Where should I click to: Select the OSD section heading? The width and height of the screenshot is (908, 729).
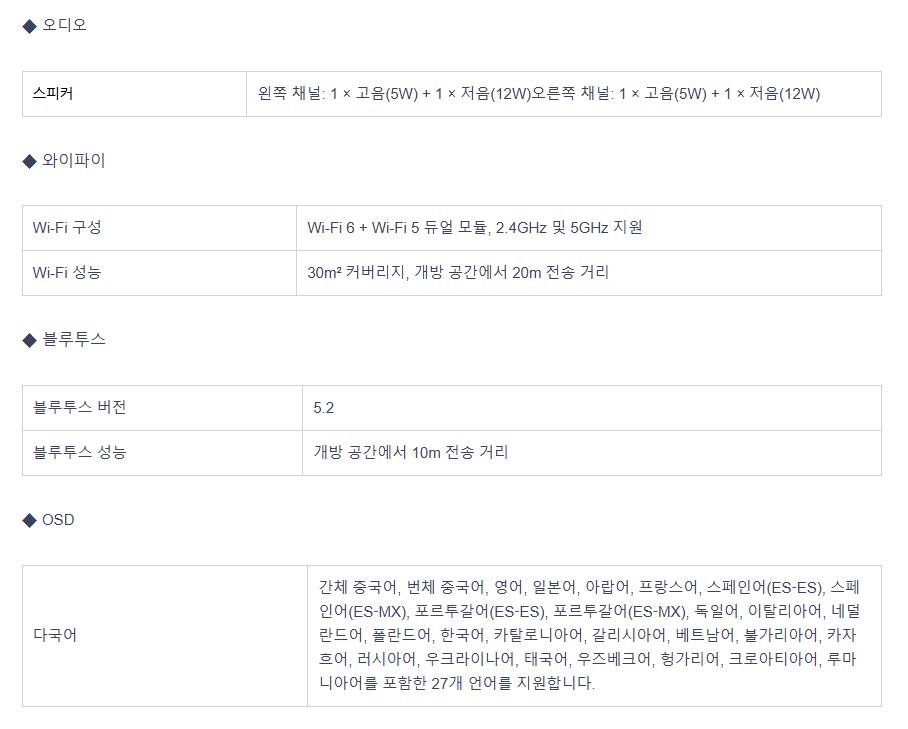click(58, 520)
